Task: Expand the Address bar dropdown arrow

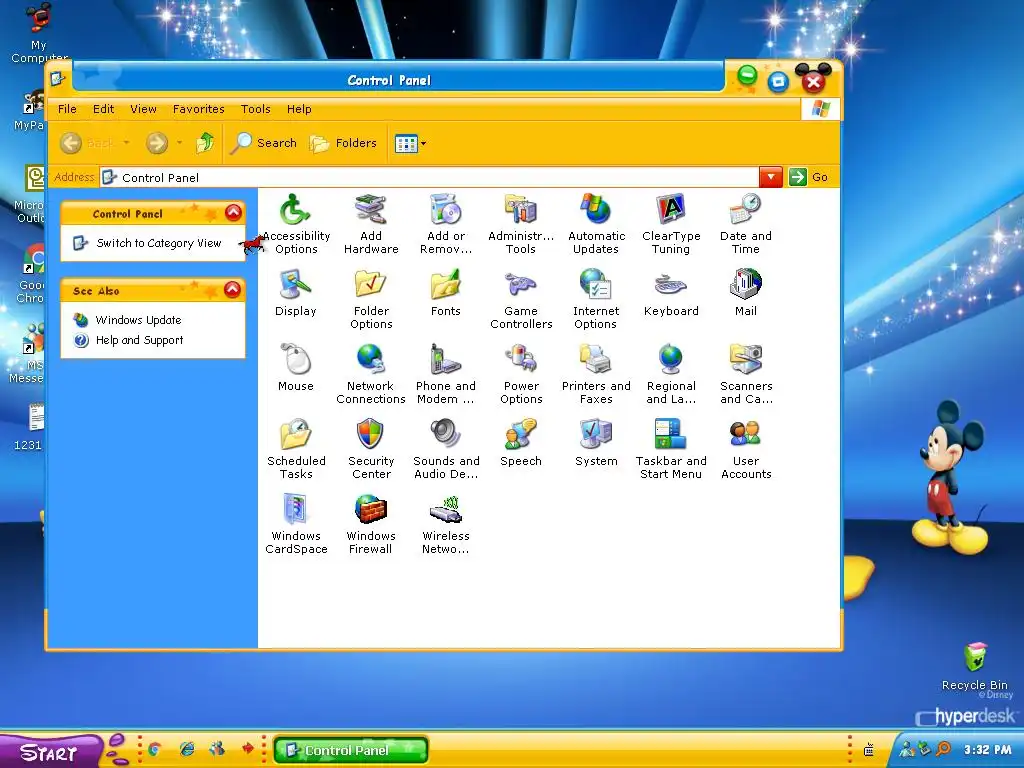Action: point(771,177)
